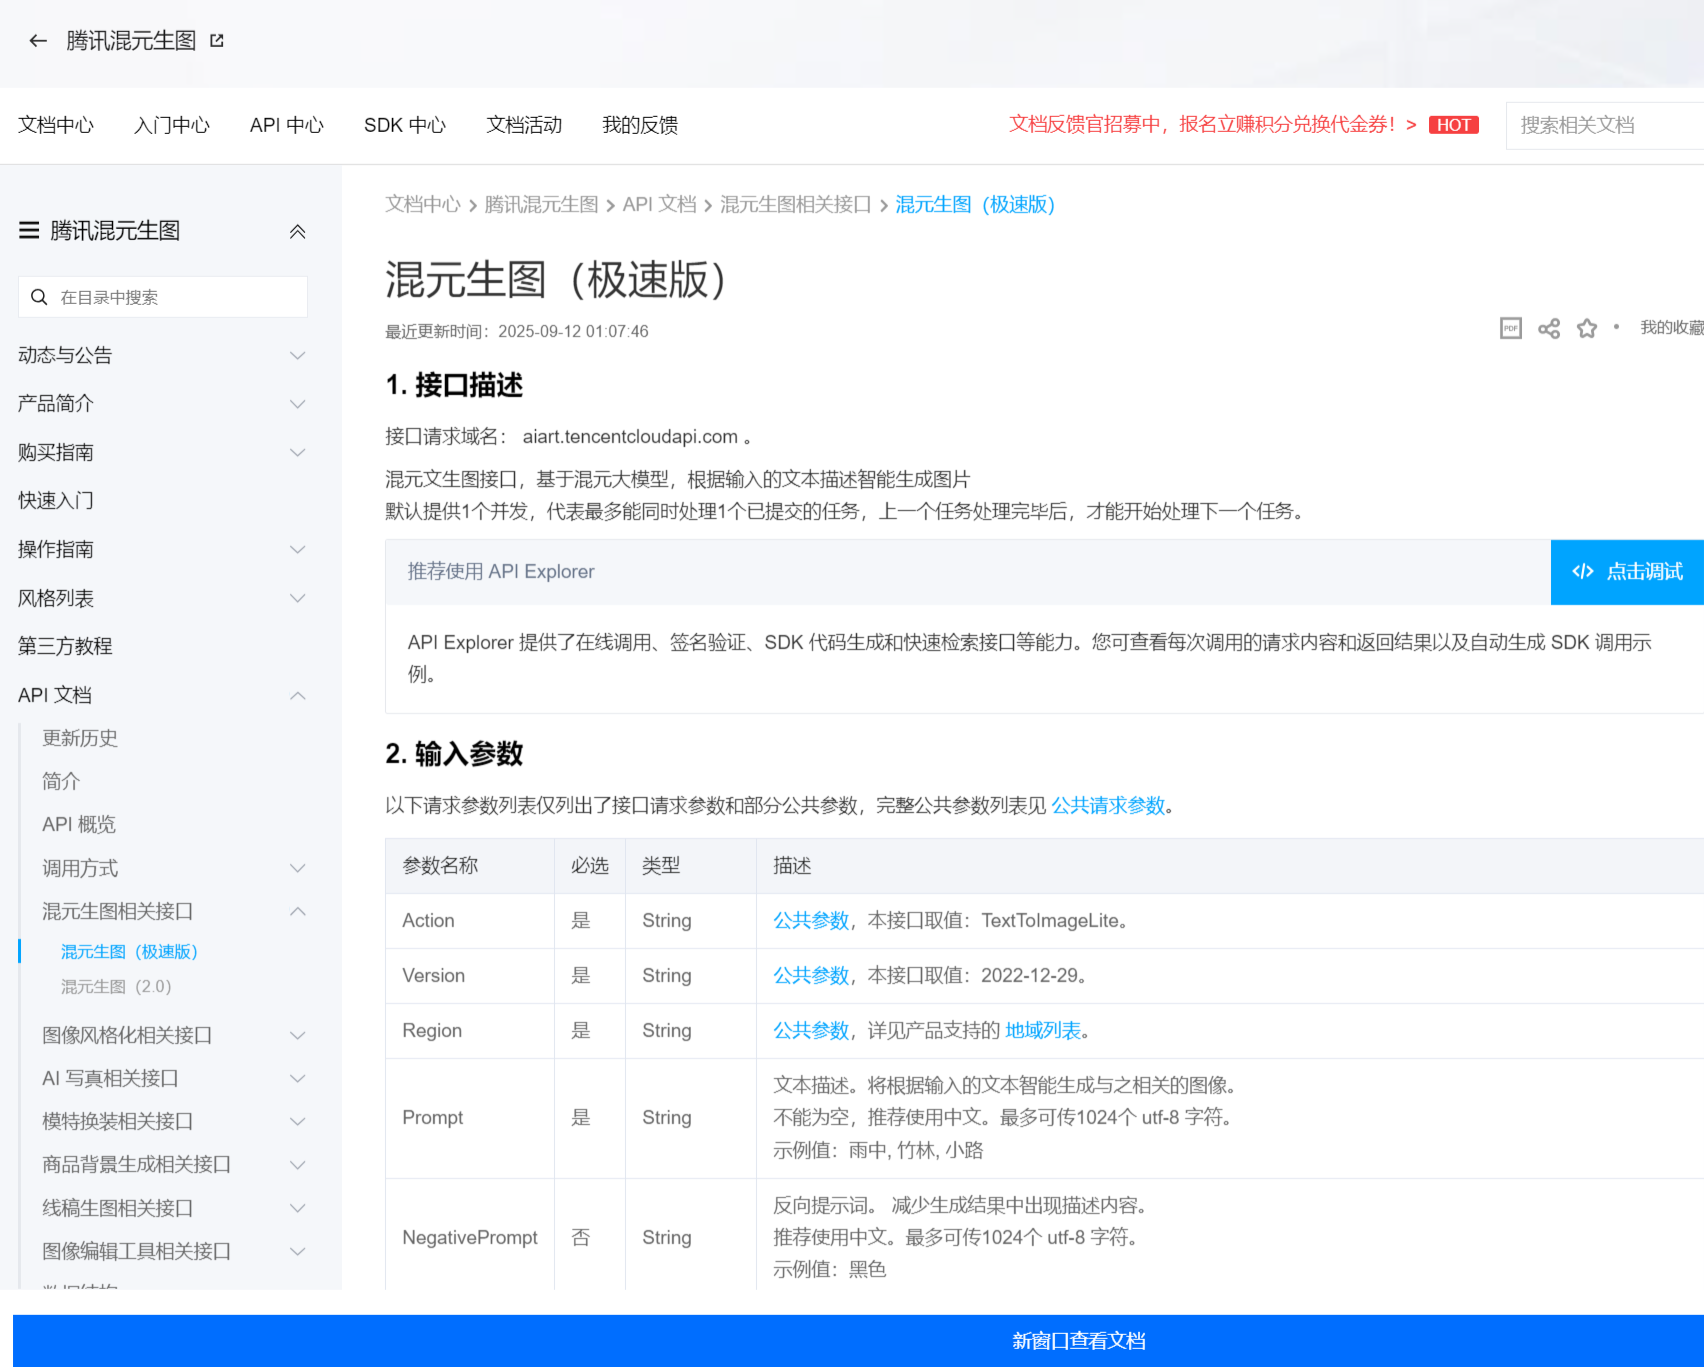Click 公共参数 link in Version row
The width and height of the screenshot is (1704, 1367).
click(x=811, y=976)
